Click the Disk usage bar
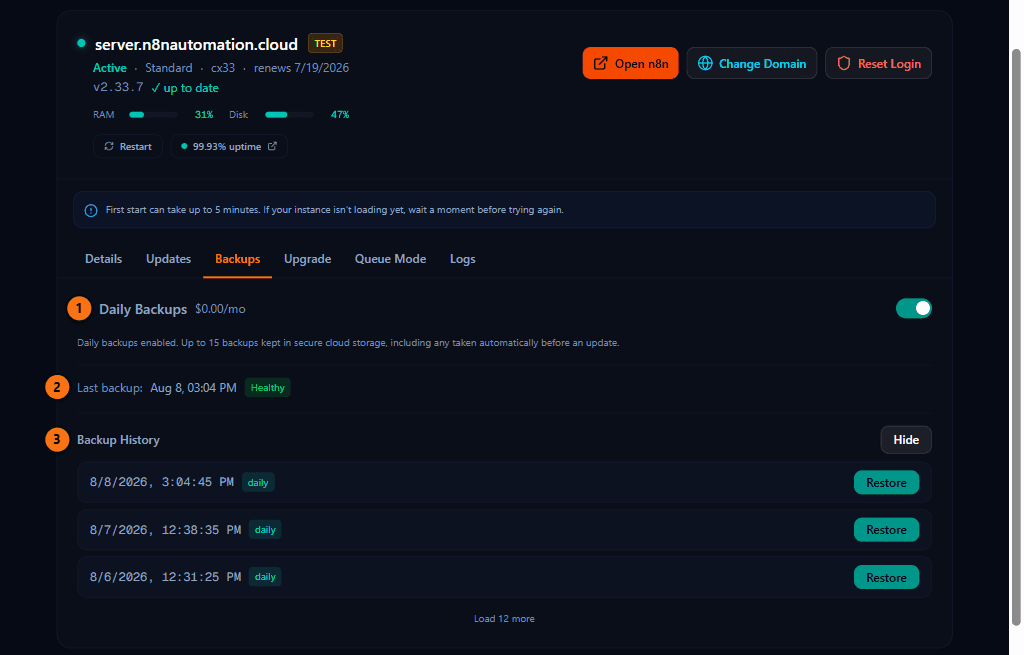The width and height of the screenshot is (1024, 655). tap(289, 115)
